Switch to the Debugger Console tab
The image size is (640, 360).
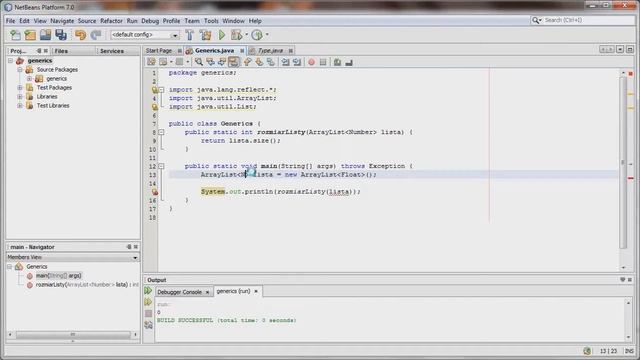[x=179, y=292]
